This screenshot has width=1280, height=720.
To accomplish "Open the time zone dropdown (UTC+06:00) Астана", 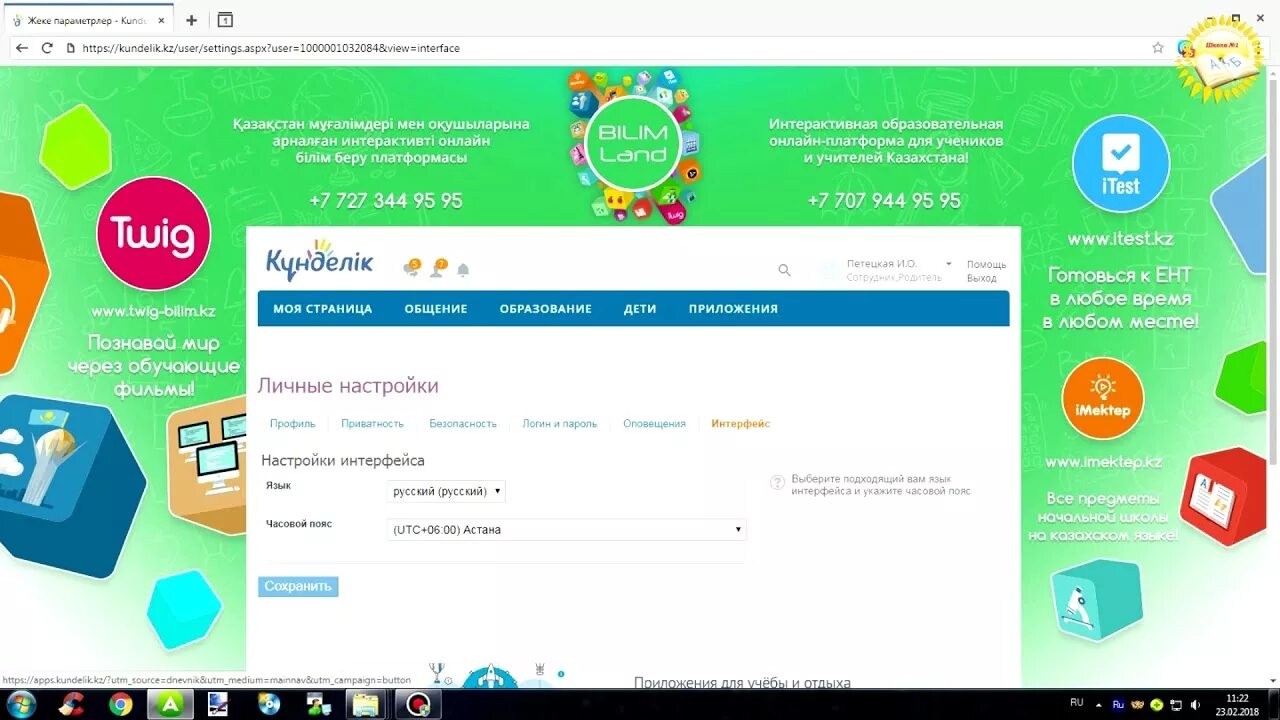I will tap(566, 529).
